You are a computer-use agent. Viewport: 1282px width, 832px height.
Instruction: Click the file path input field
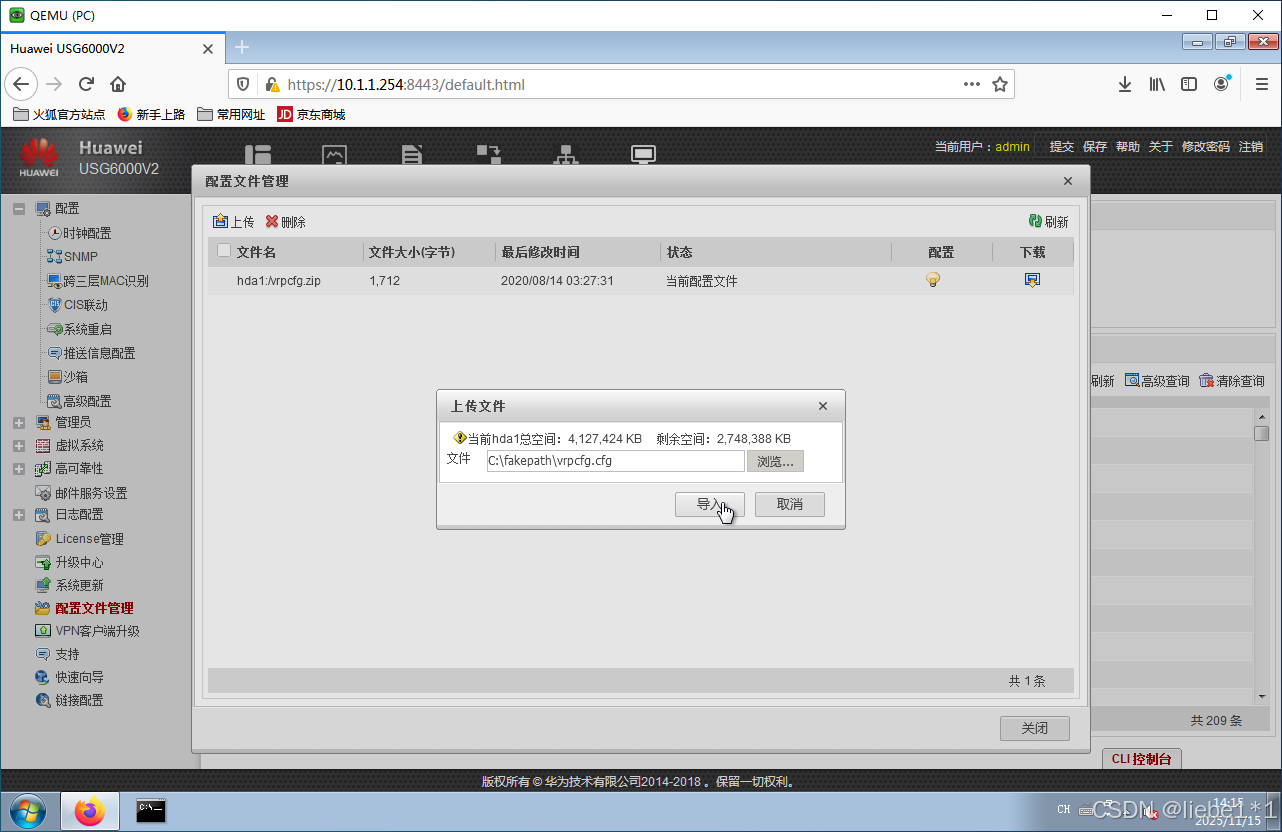(615, 461)
